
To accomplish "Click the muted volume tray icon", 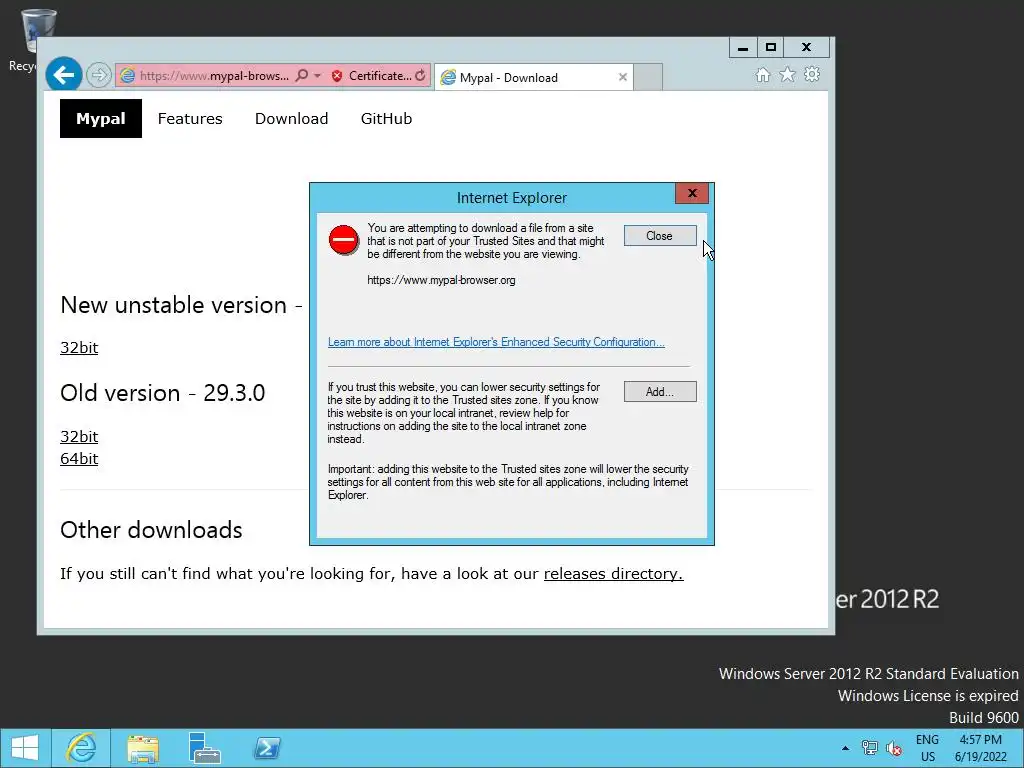I will [893, 748].
